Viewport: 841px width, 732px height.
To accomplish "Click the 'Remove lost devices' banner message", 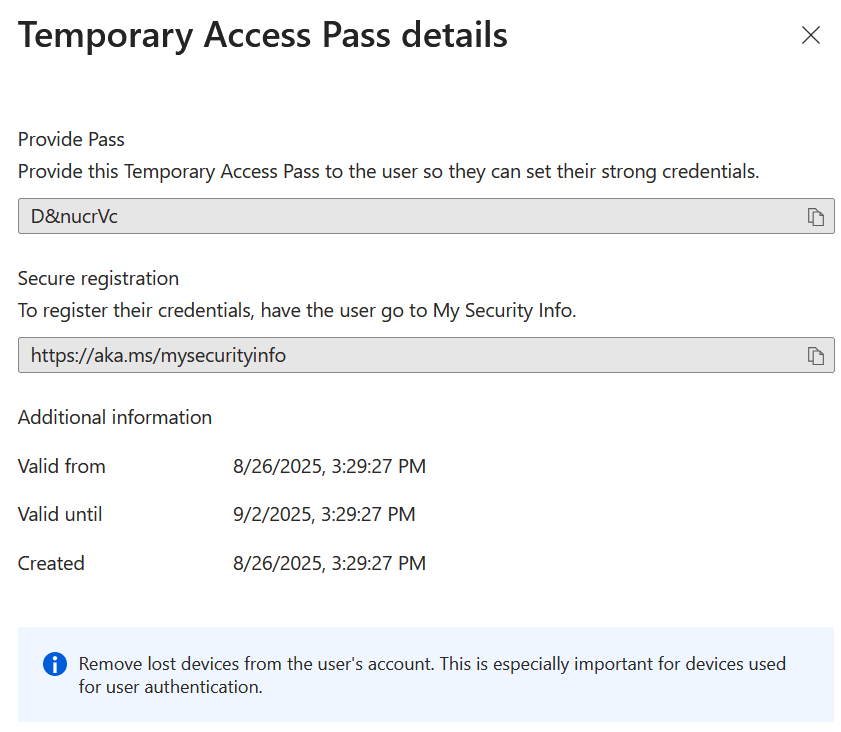I will pyautogui.click(x=432, y=664).
